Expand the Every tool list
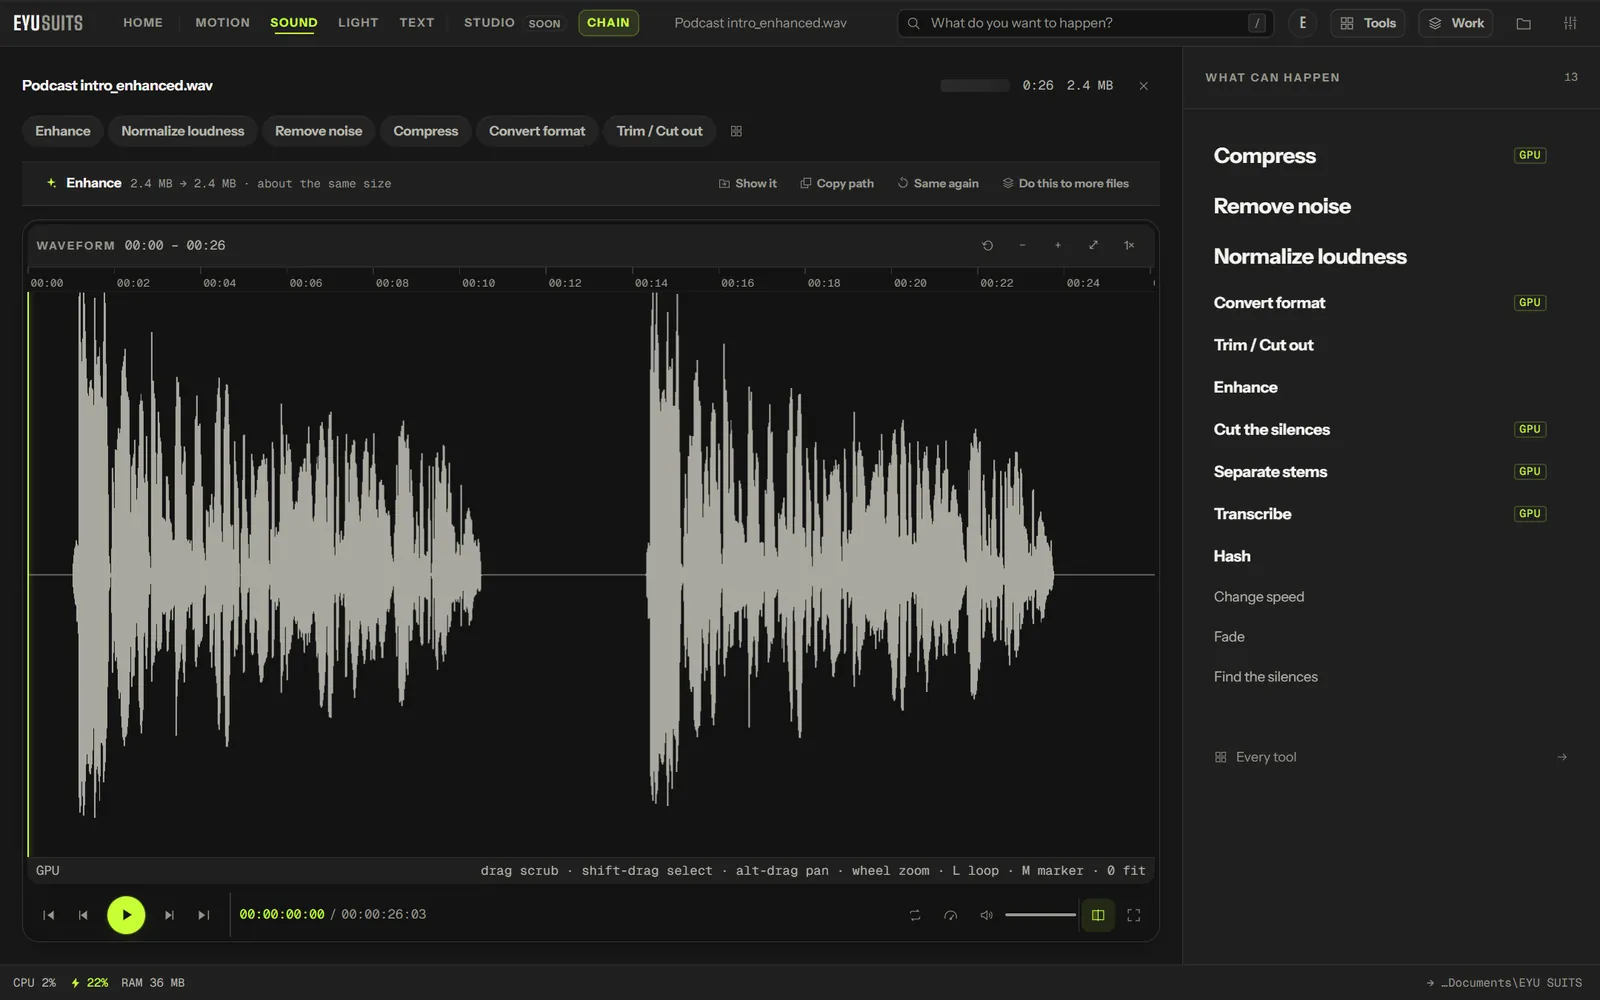1600x1000 pixels. [x=1390, y=757]
